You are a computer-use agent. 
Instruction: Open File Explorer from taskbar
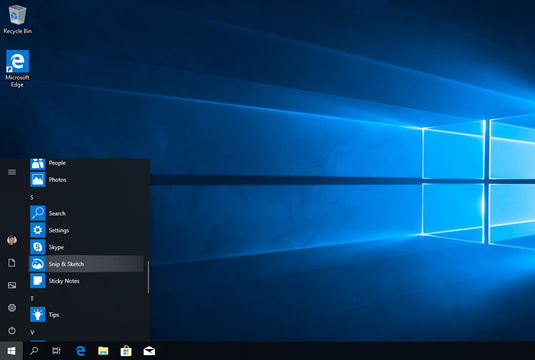tap(103, 351)
